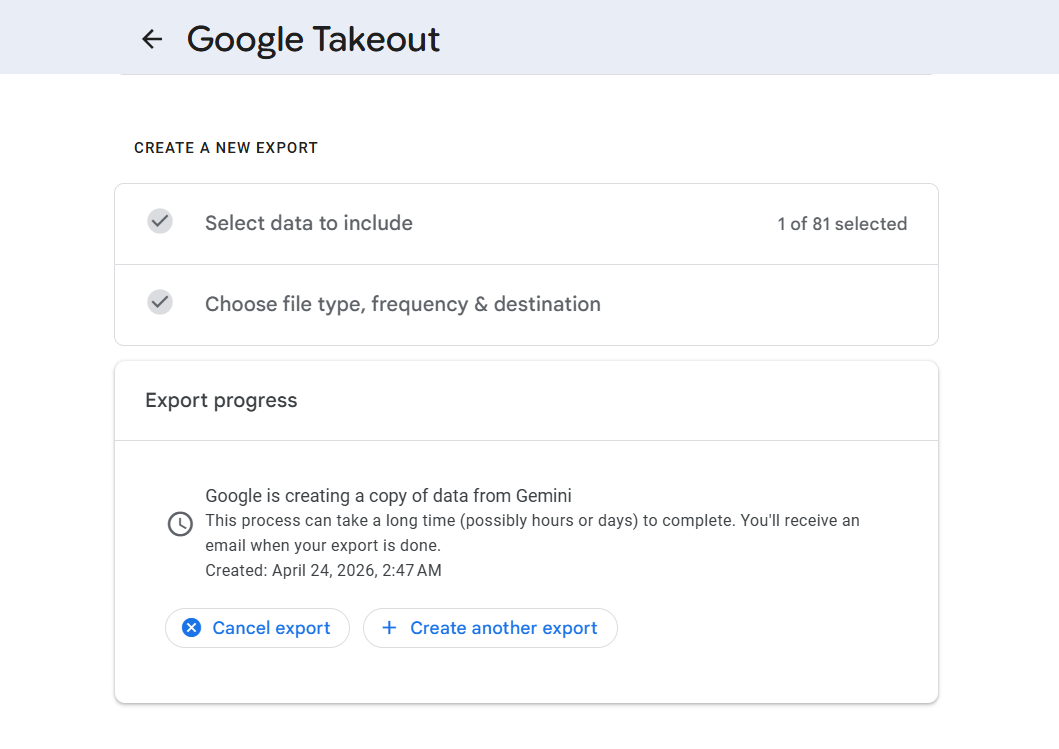Click the CREATE A NEW EXPORT heading
The image size is (1059, 749).
(226, 148)
